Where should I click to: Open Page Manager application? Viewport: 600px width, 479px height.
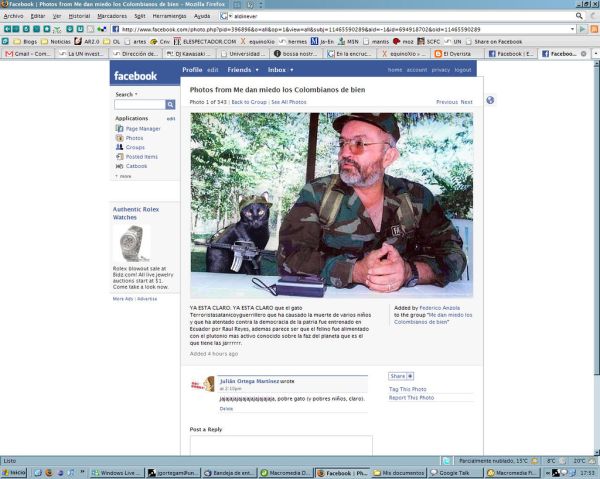[x=138, y=129]
